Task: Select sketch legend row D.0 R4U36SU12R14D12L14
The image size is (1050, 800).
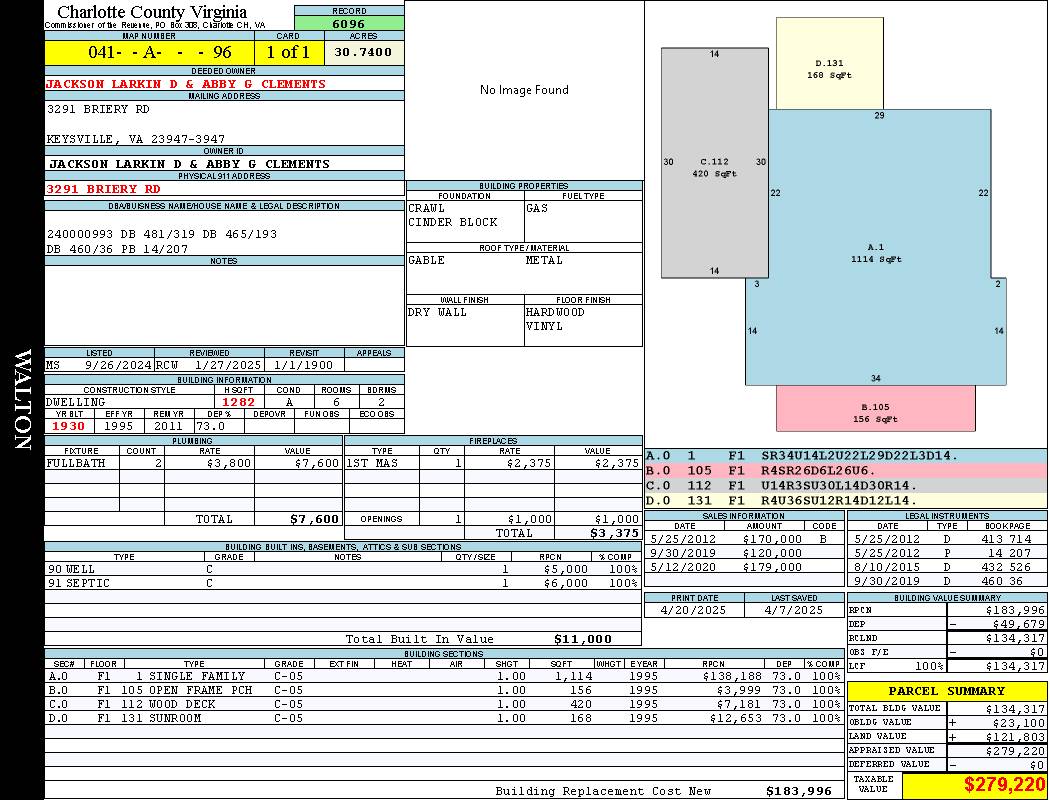Action: 846,500
